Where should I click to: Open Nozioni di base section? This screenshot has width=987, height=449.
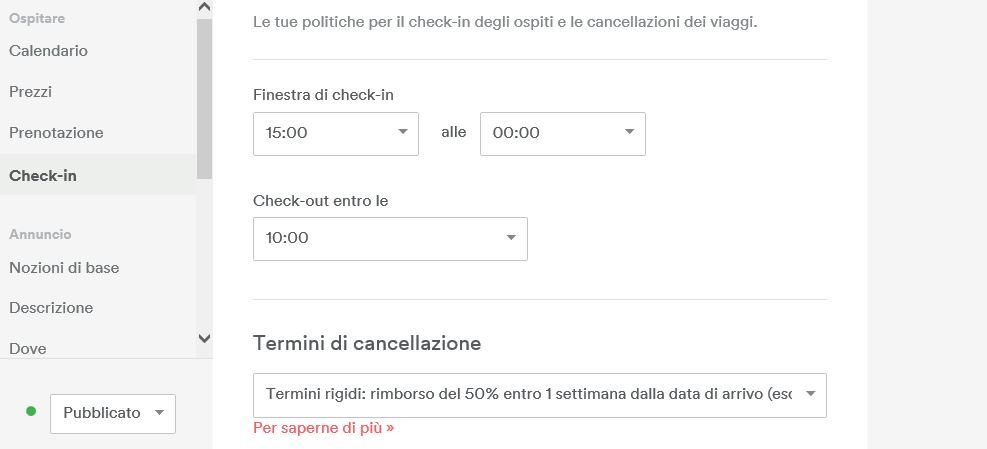[64, 268]
